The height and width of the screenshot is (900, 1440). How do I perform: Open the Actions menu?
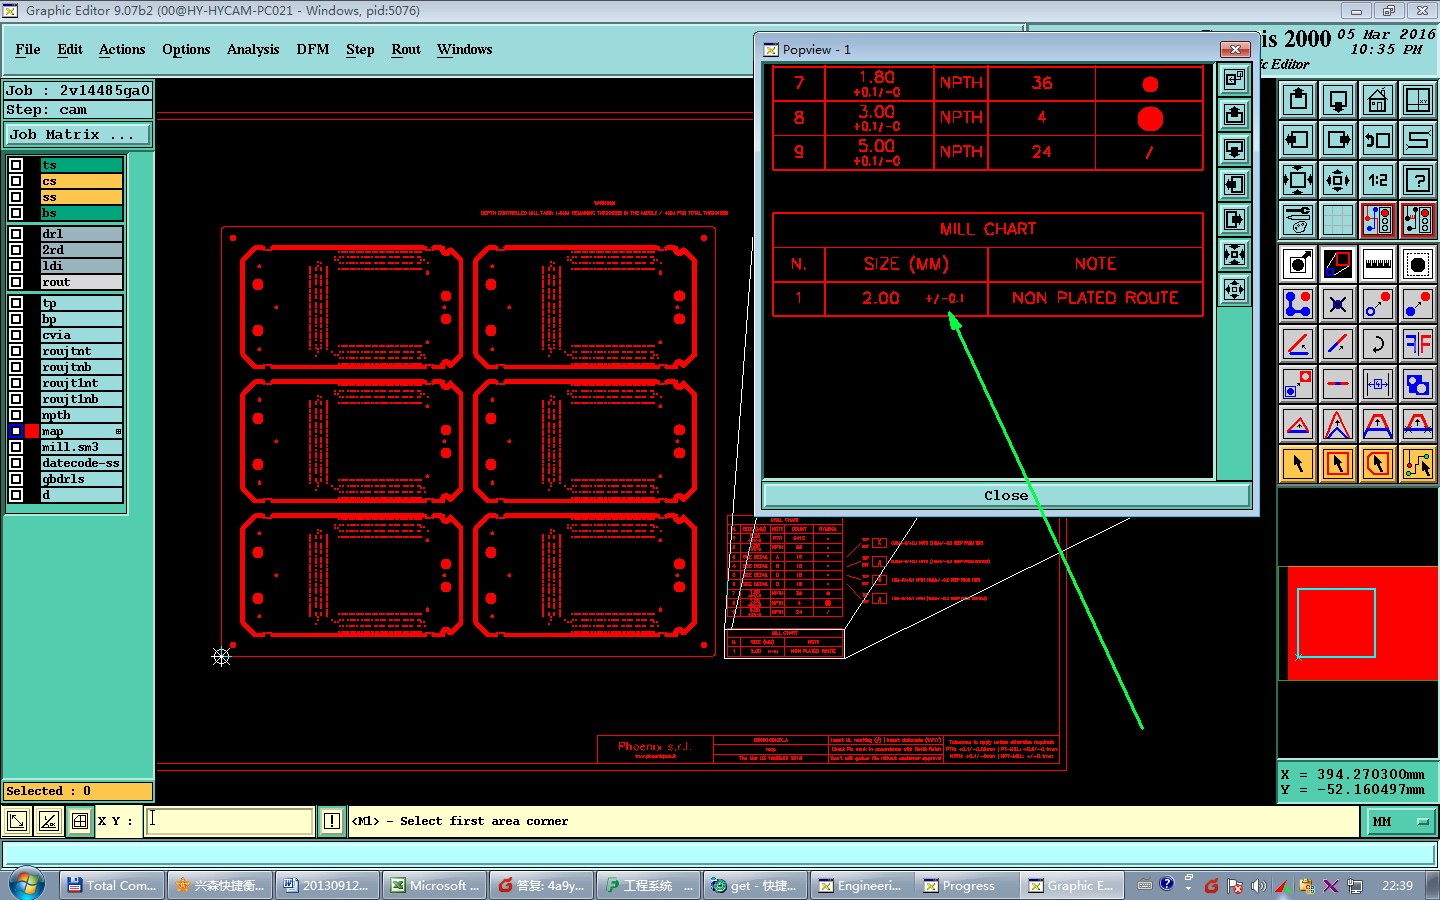point(122,49)
